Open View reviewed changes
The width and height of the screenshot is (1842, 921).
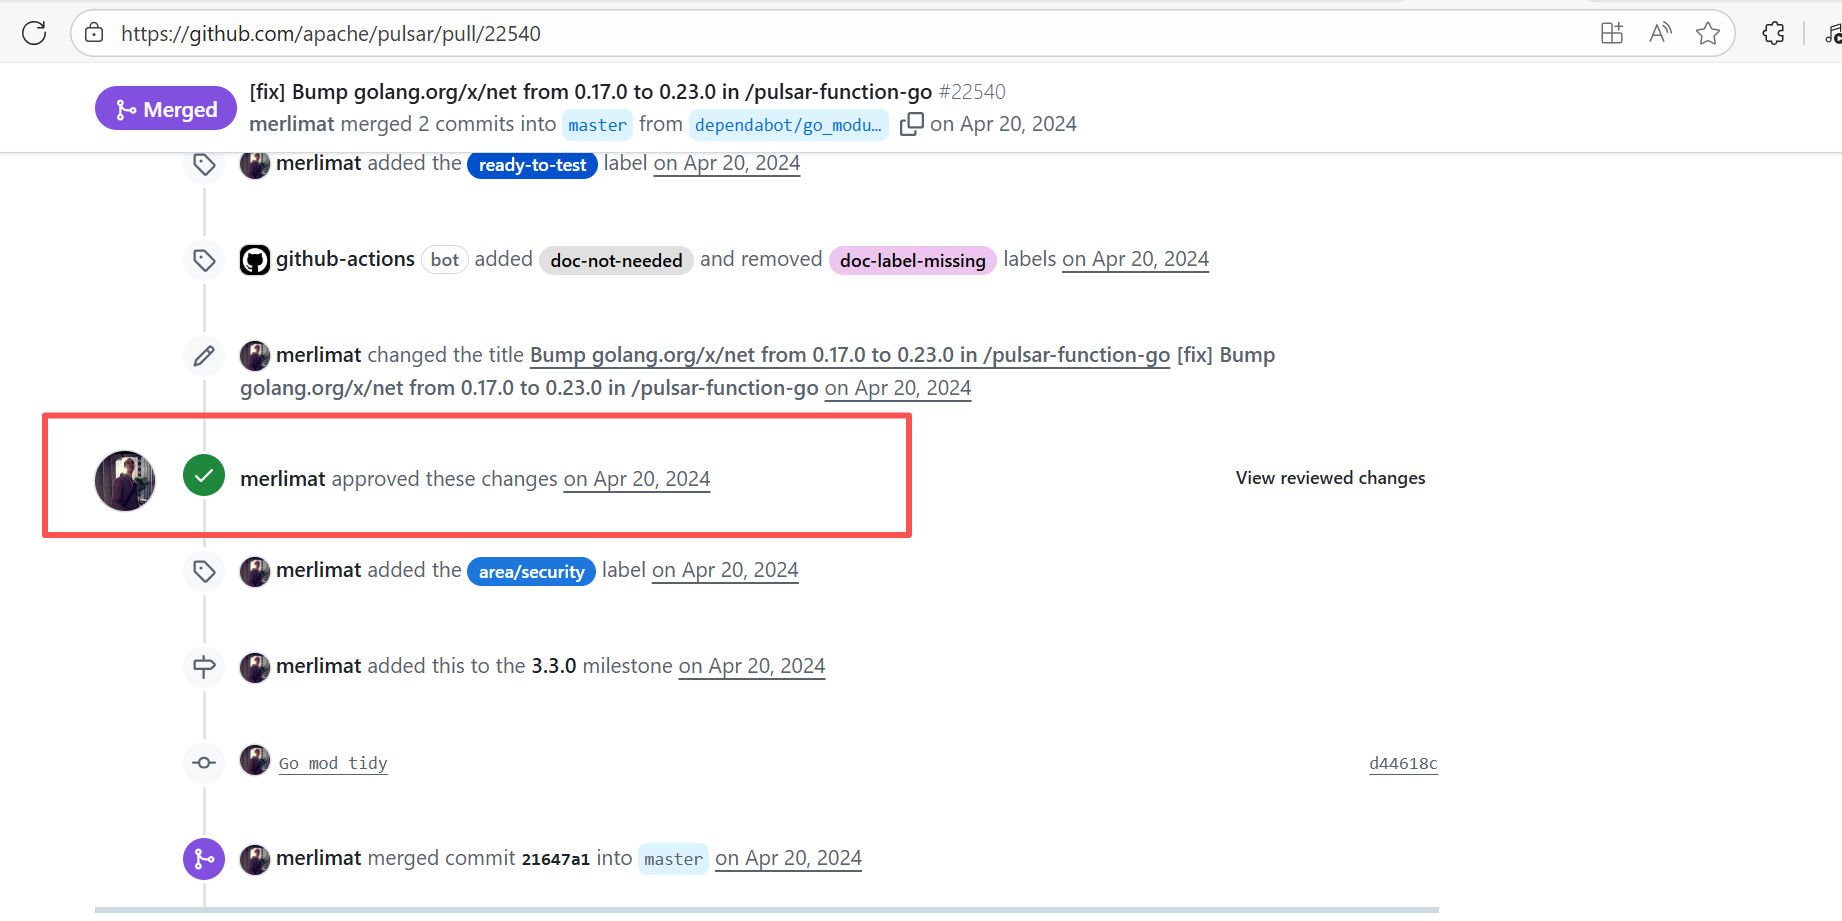(1330, 478)
